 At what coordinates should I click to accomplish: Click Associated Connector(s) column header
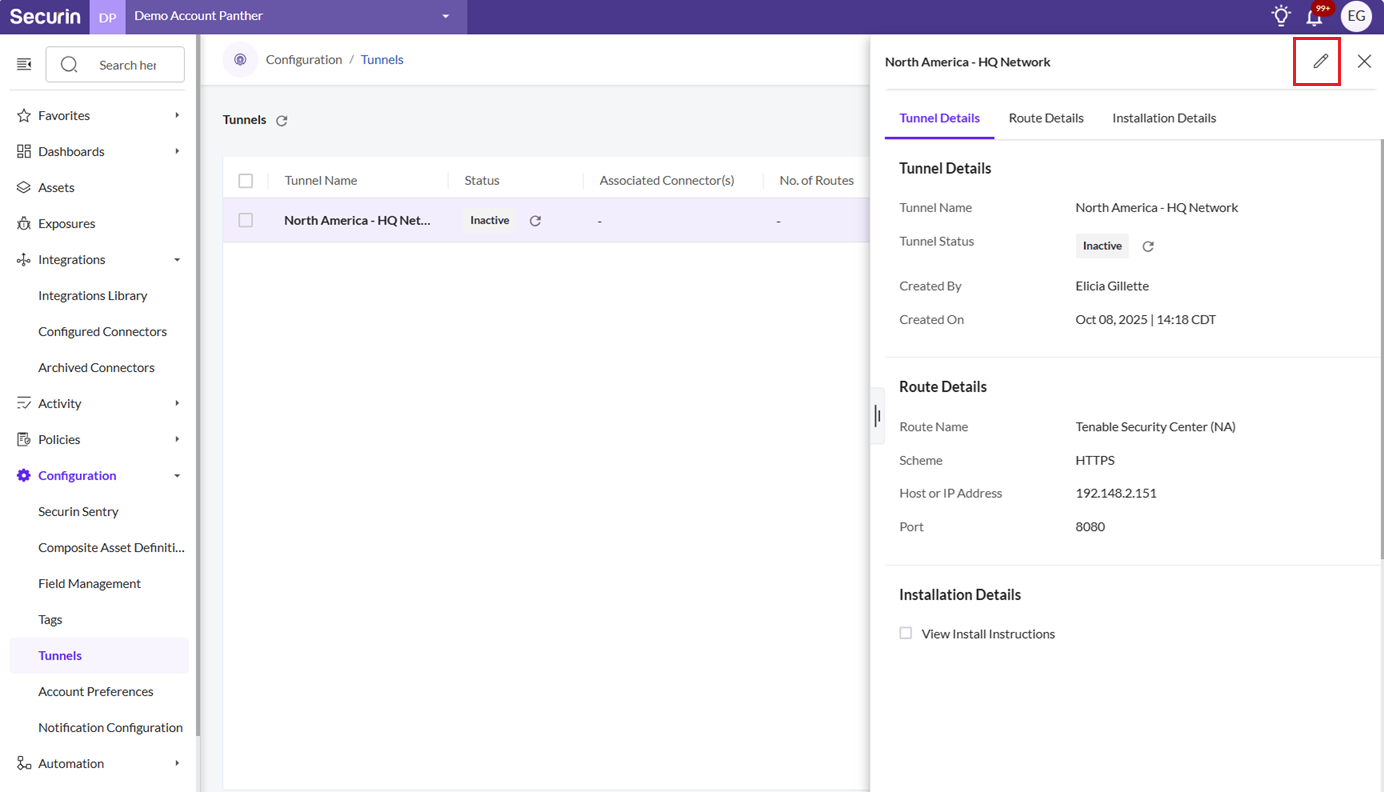point(667,181)
